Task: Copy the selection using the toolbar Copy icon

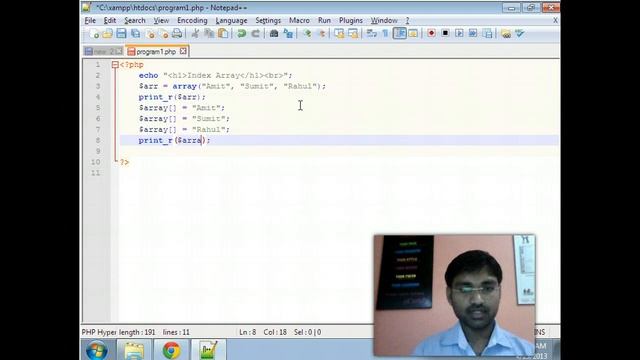Action: pos(209,34)
